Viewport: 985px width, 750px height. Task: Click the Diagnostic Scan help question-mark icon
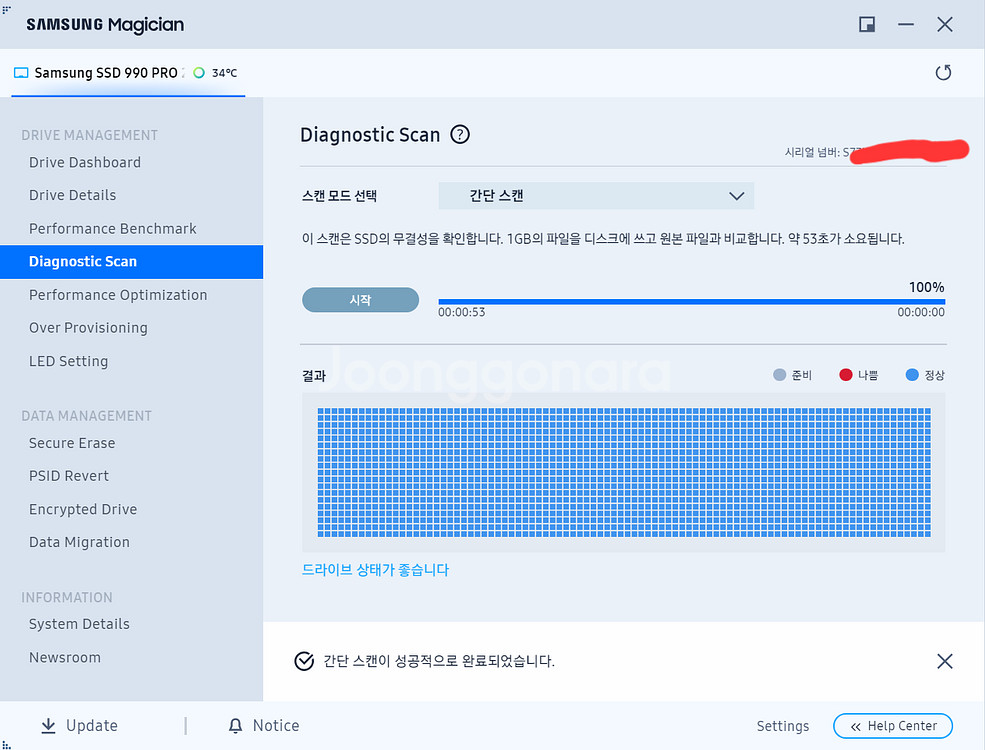(x=460, y=134)
